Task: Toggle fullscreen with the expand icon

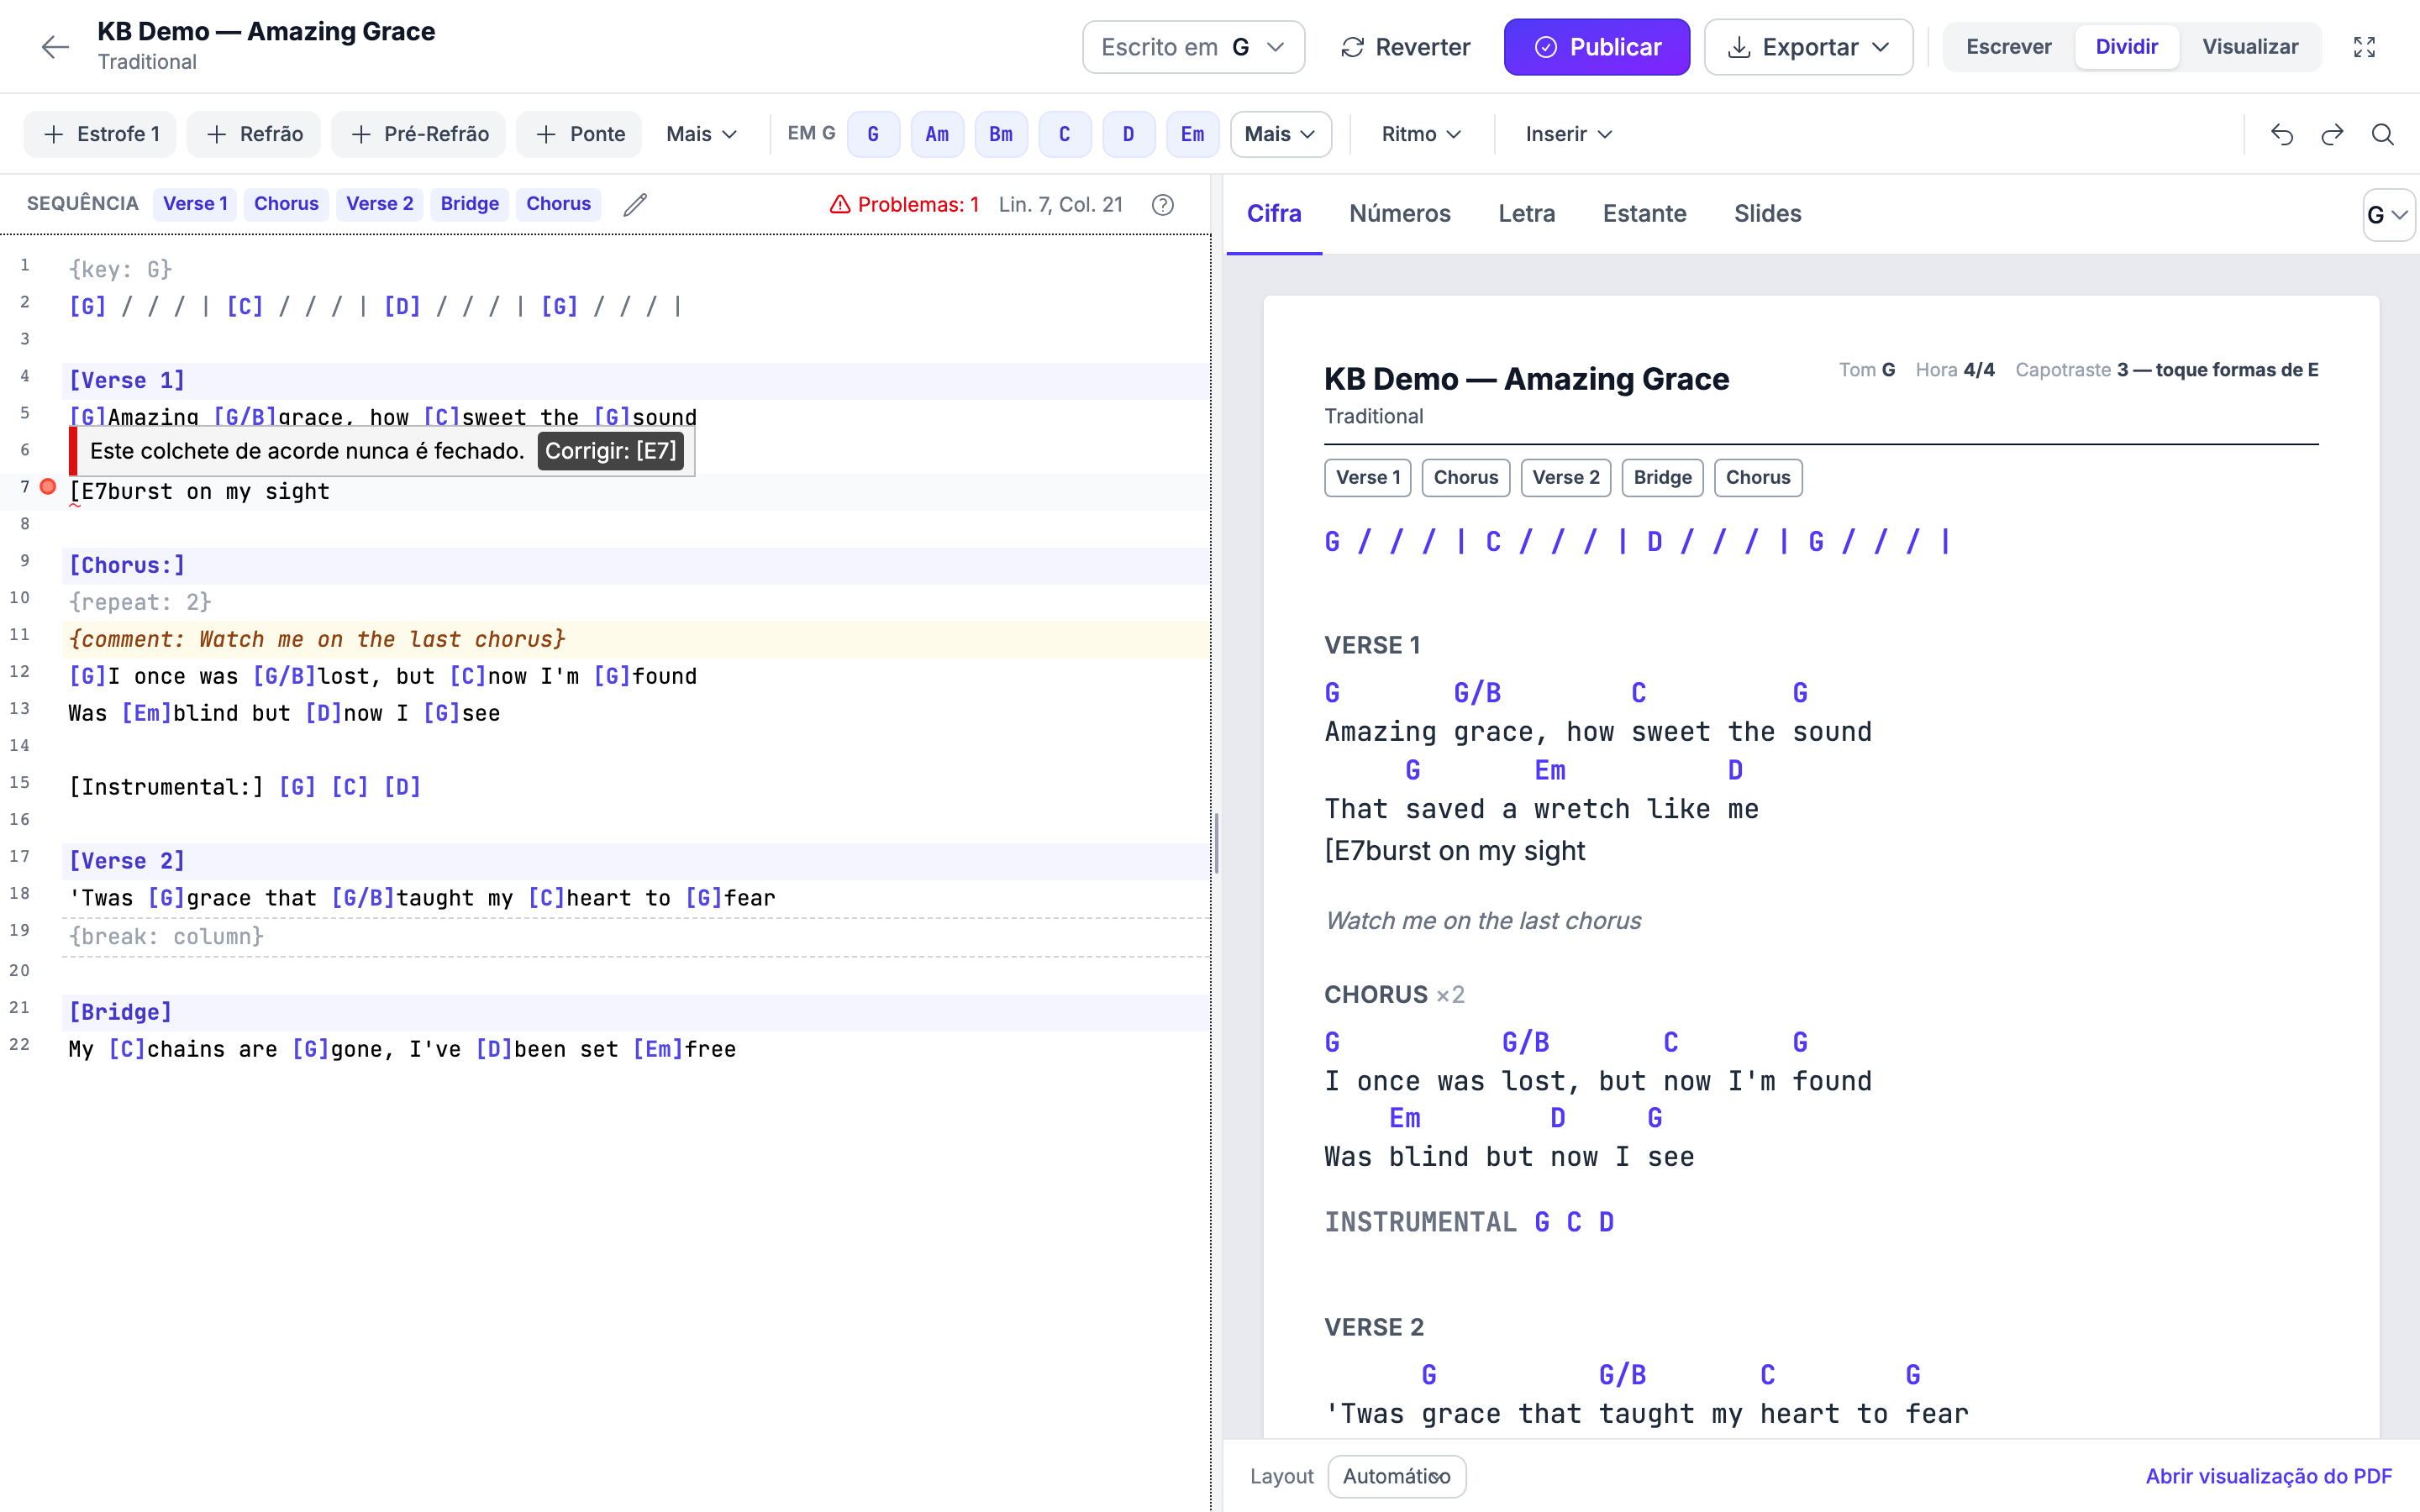Action: click(x=2364, y=47)
